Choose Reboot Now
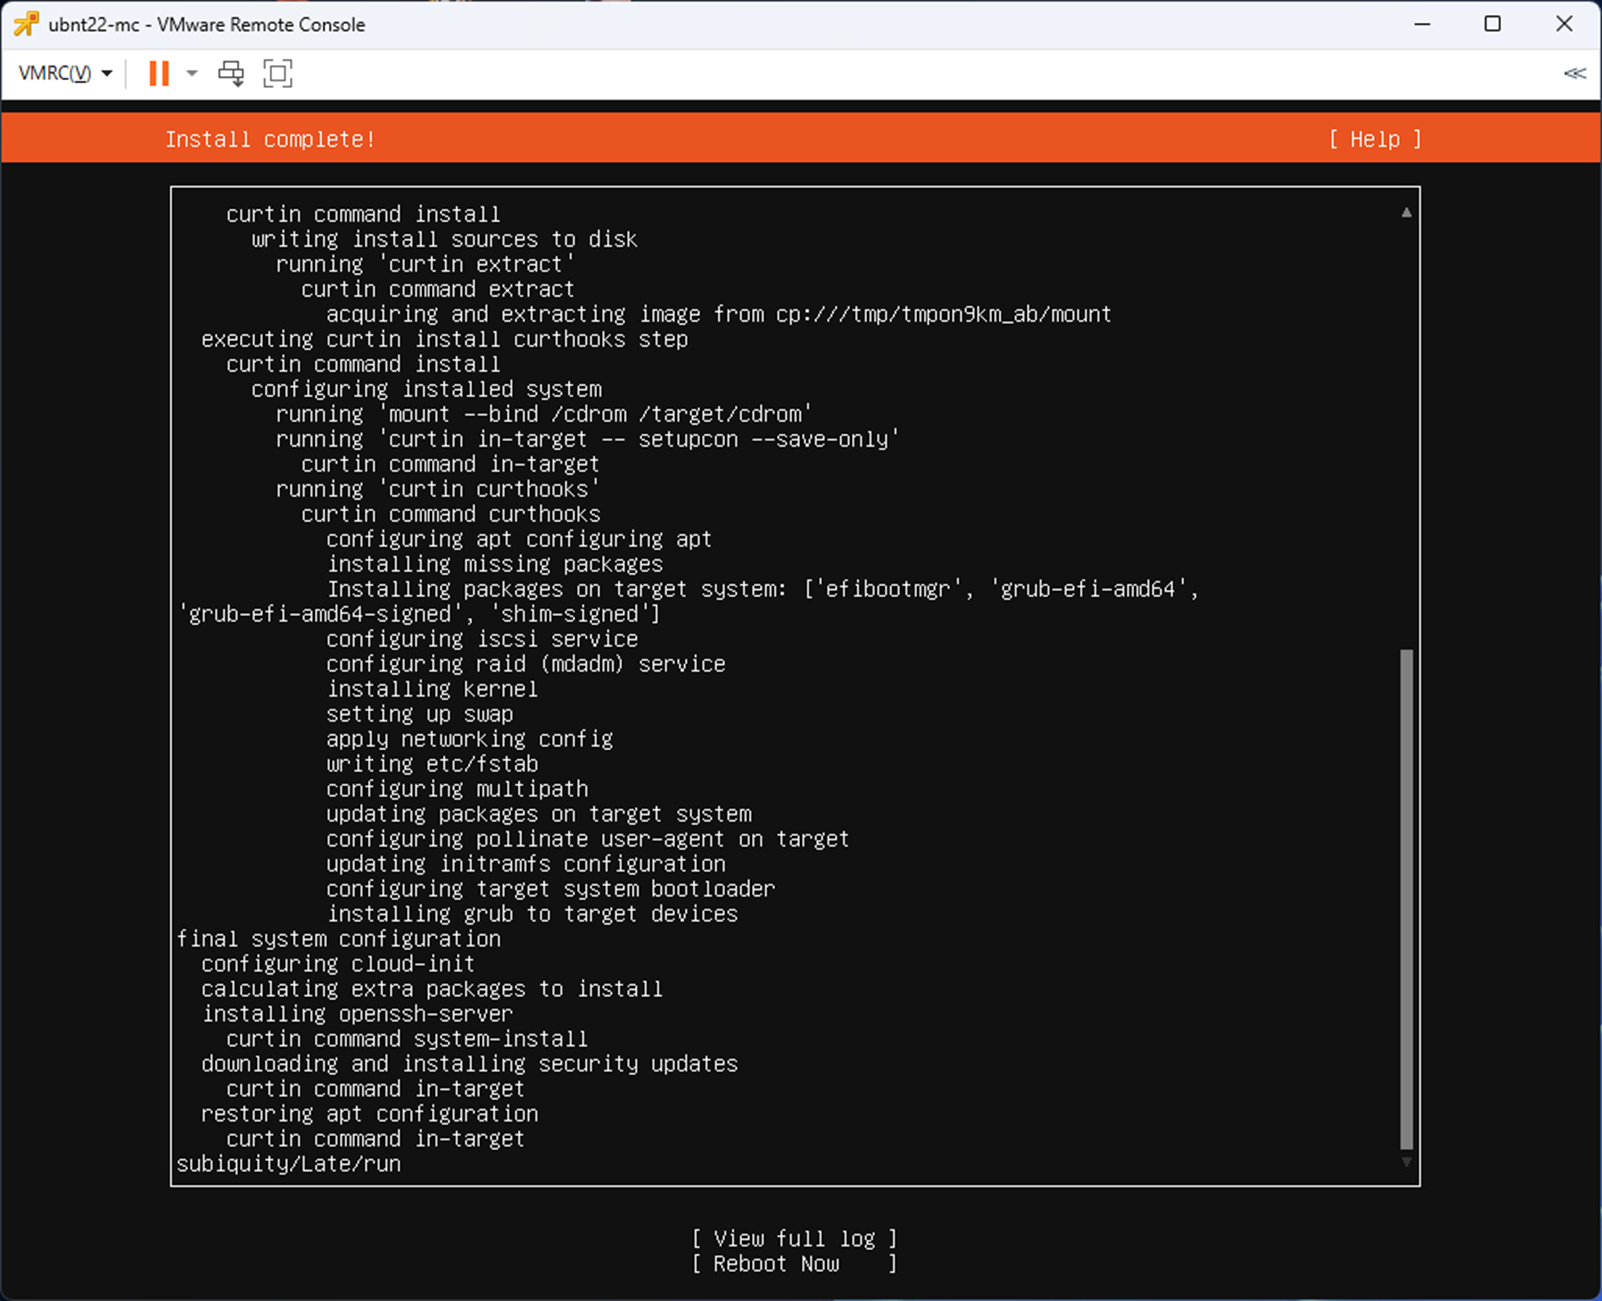1602x1301 pixels. tap(795, 1264)
